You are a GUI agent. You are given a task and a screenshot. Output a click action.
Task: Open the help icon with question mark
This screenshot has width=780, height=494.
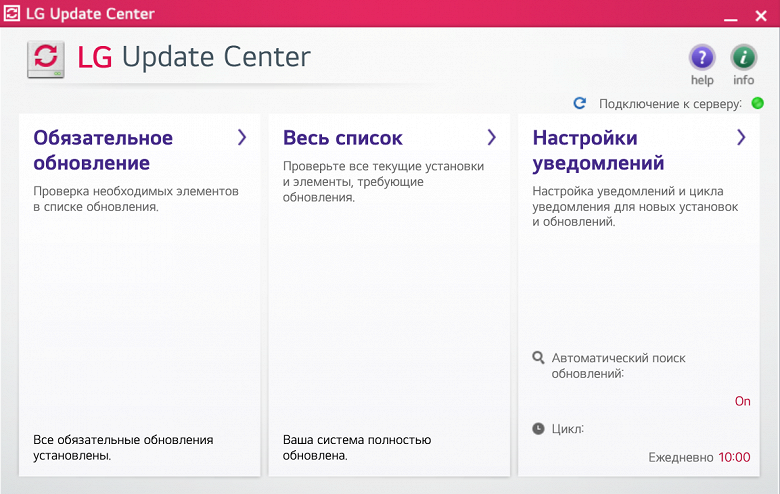point(702,58)
